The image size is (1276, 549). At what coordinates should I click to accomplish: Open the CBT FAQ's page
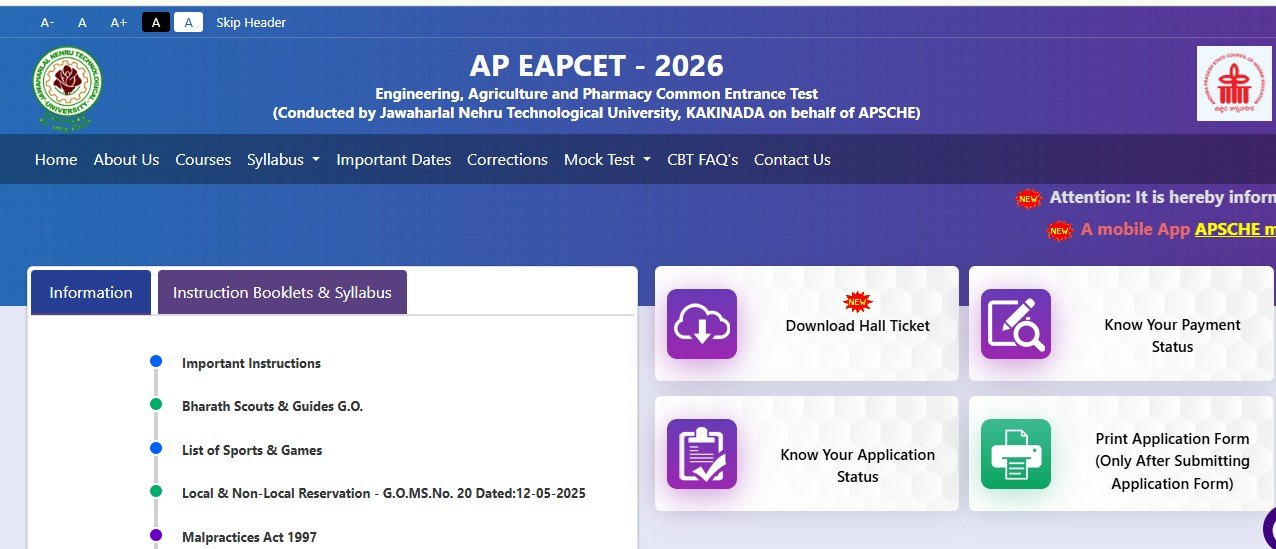coord(703,159)
